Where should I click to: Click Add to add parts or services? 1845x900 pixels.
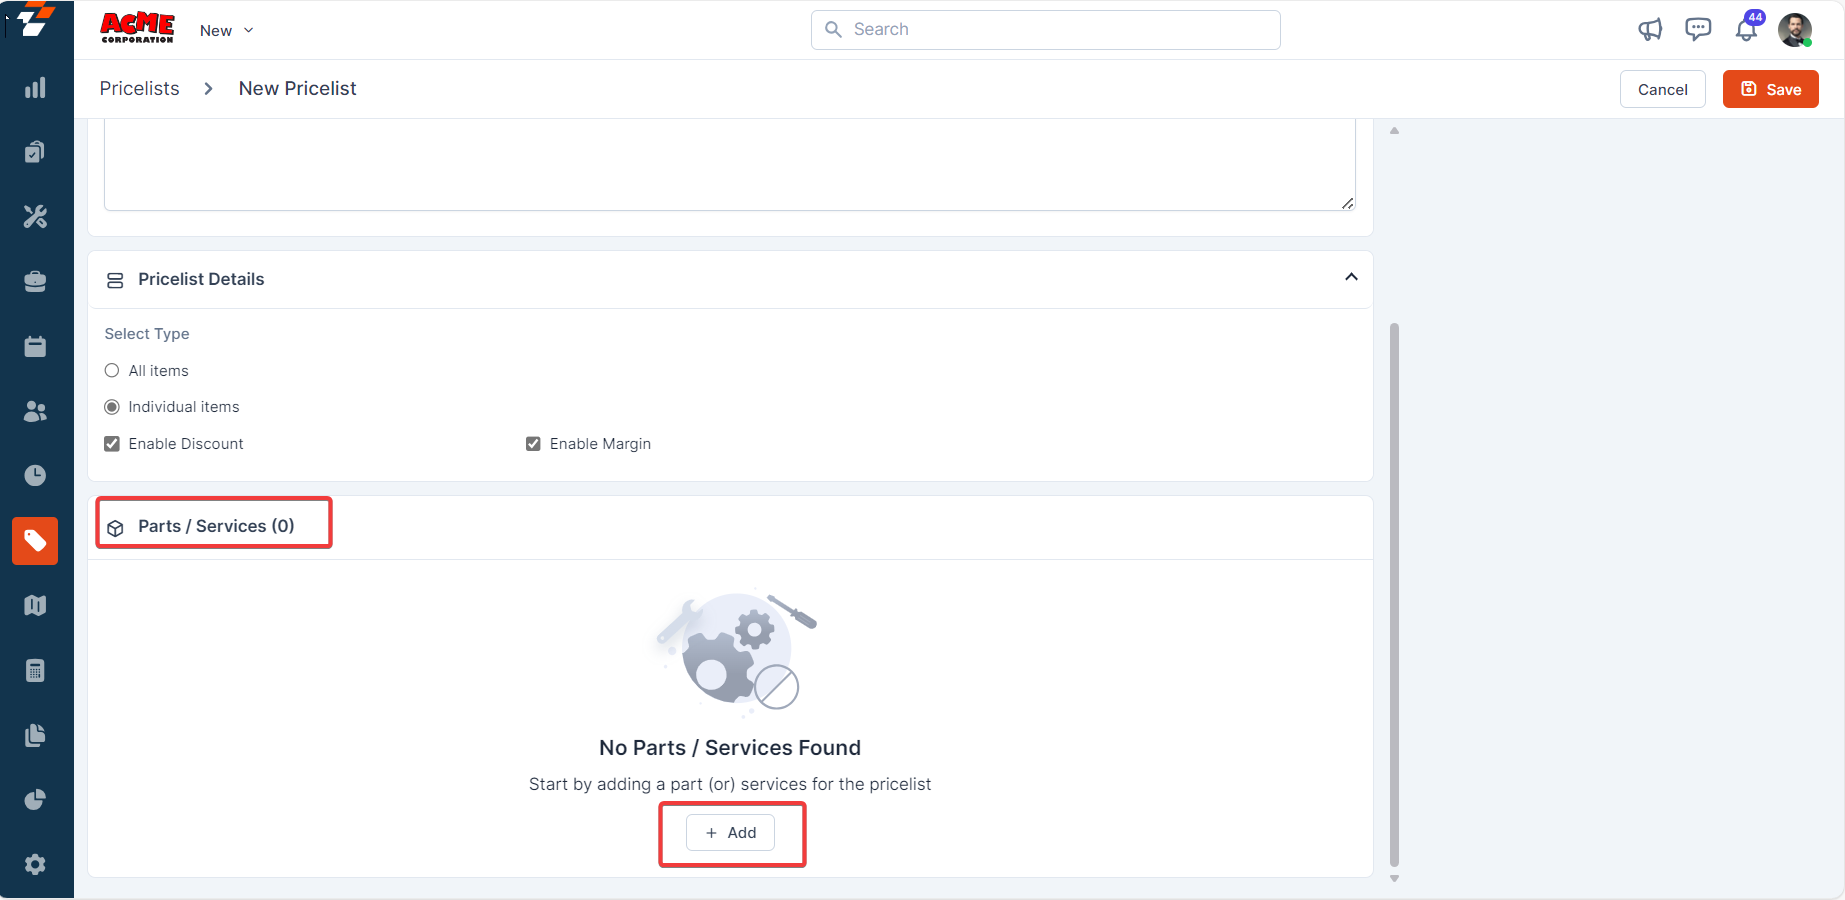(x=730, y=833)
